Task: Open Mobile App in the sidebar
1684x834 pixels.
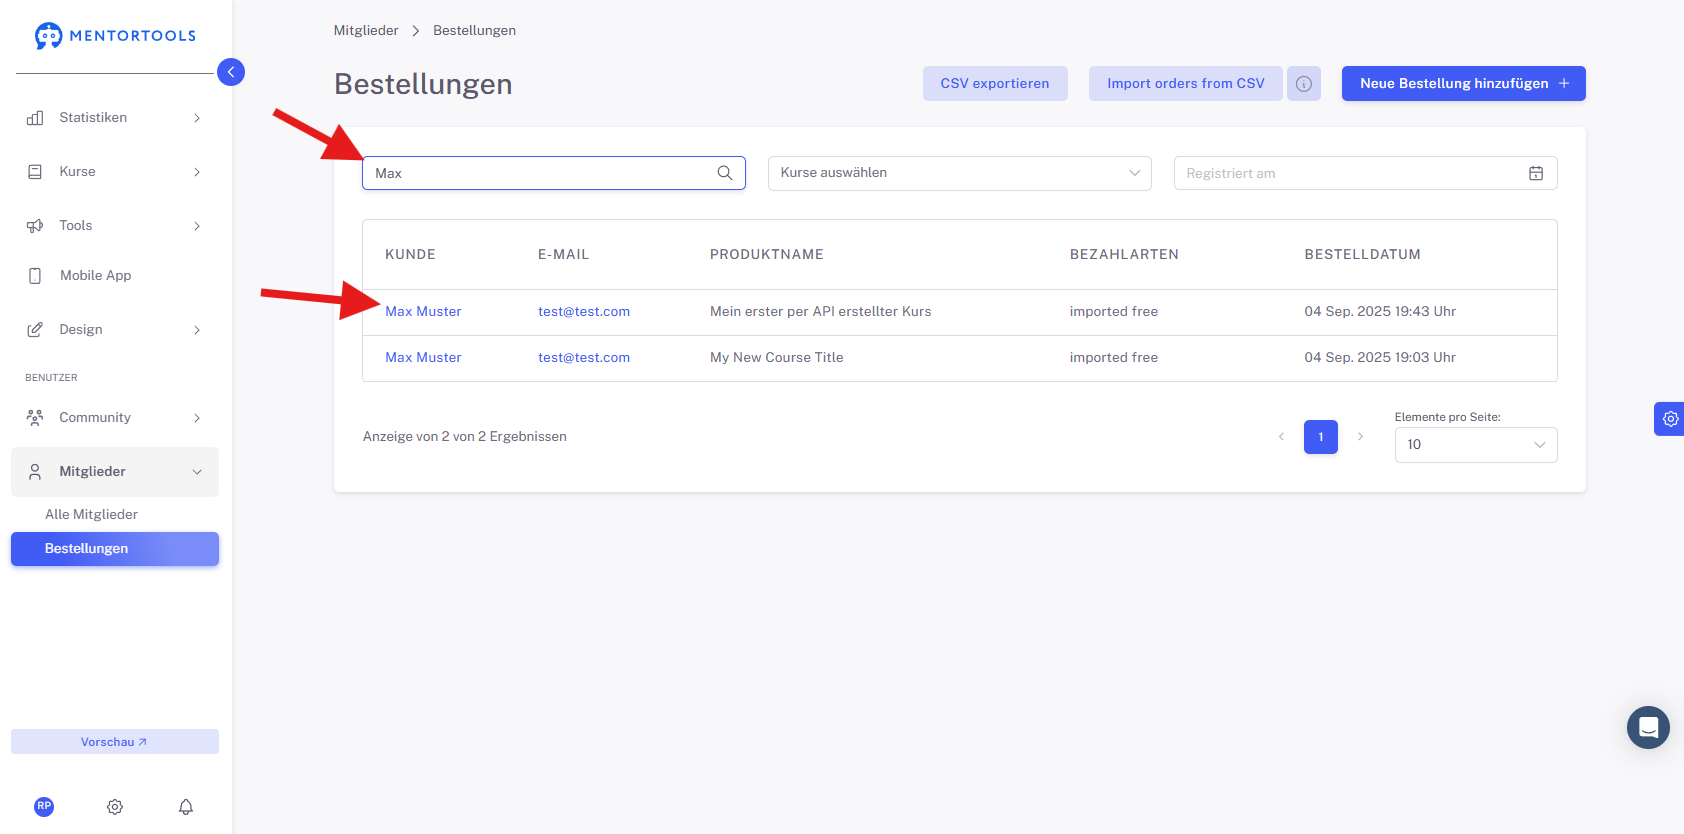Action: point(115,276)
